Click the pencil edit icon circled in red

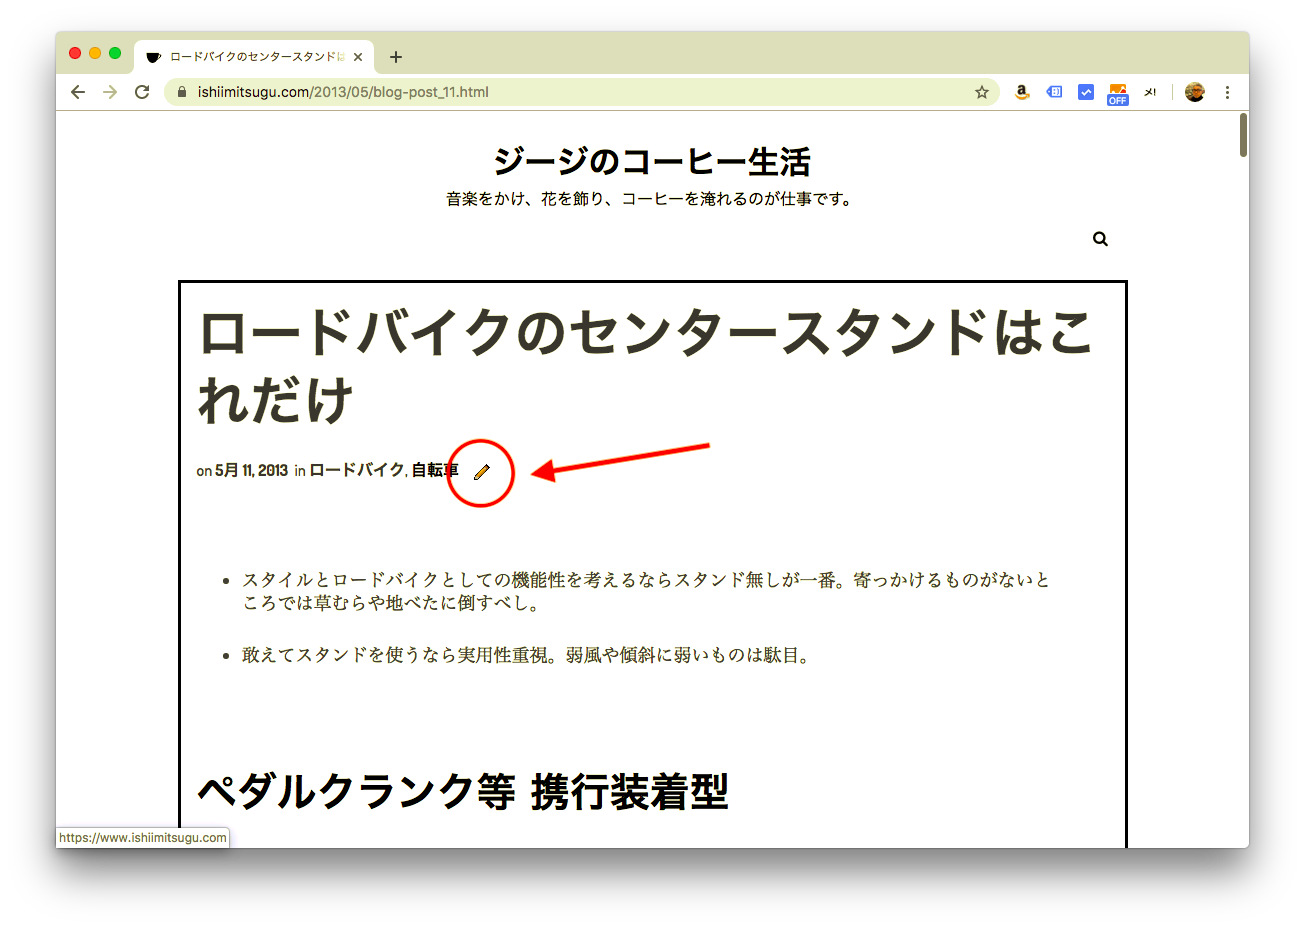[x=481, y=473]
